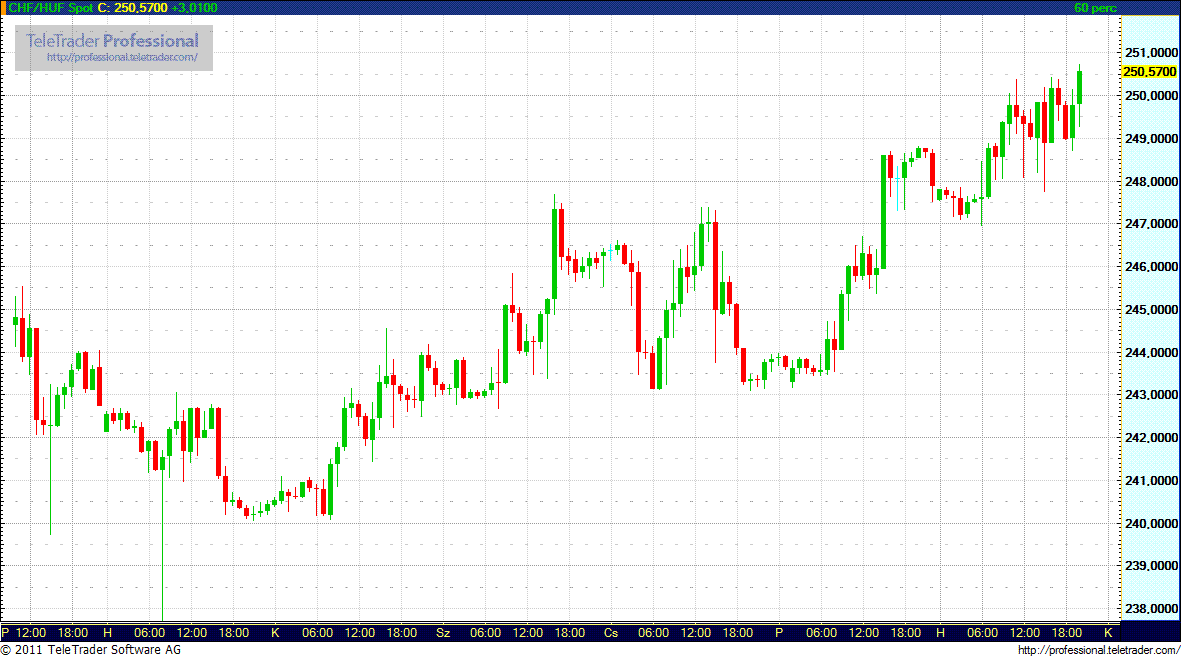Pick the 248,0000 price axis label
The width and height of the screenshot is (1181, 659).
(1149, 181)
